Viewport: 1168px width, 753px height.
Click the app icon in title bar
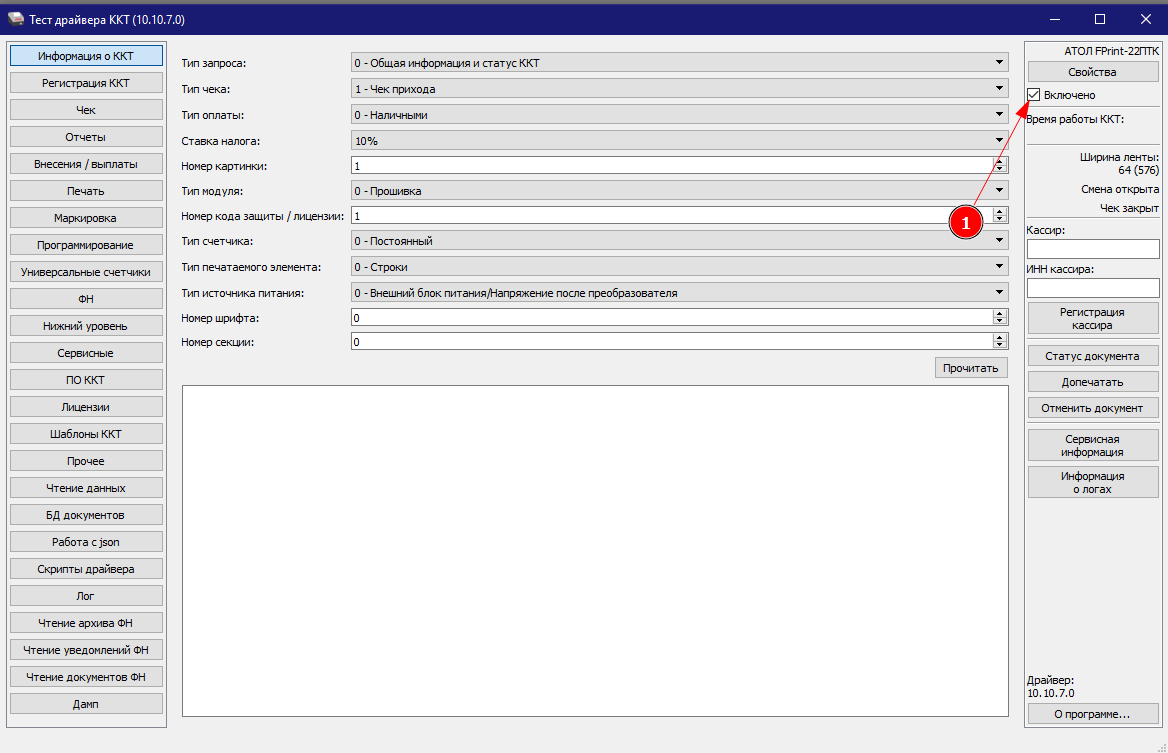point(15,19)
